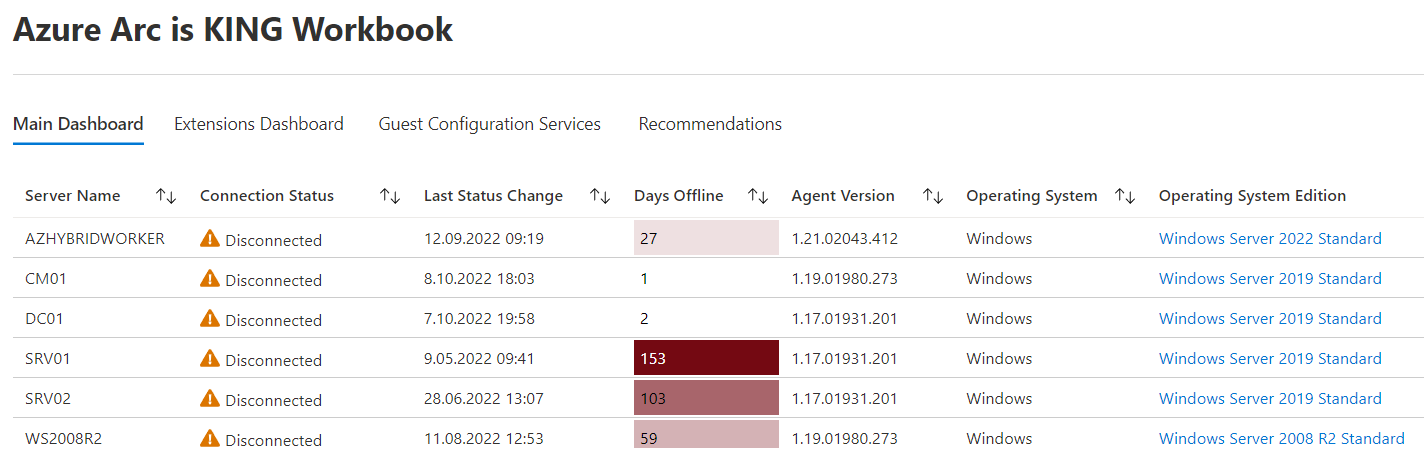The width and height of the screenshot is (1424, 458).
Task: Click date 7.10.2022 19:58
Action: [479, 319]
